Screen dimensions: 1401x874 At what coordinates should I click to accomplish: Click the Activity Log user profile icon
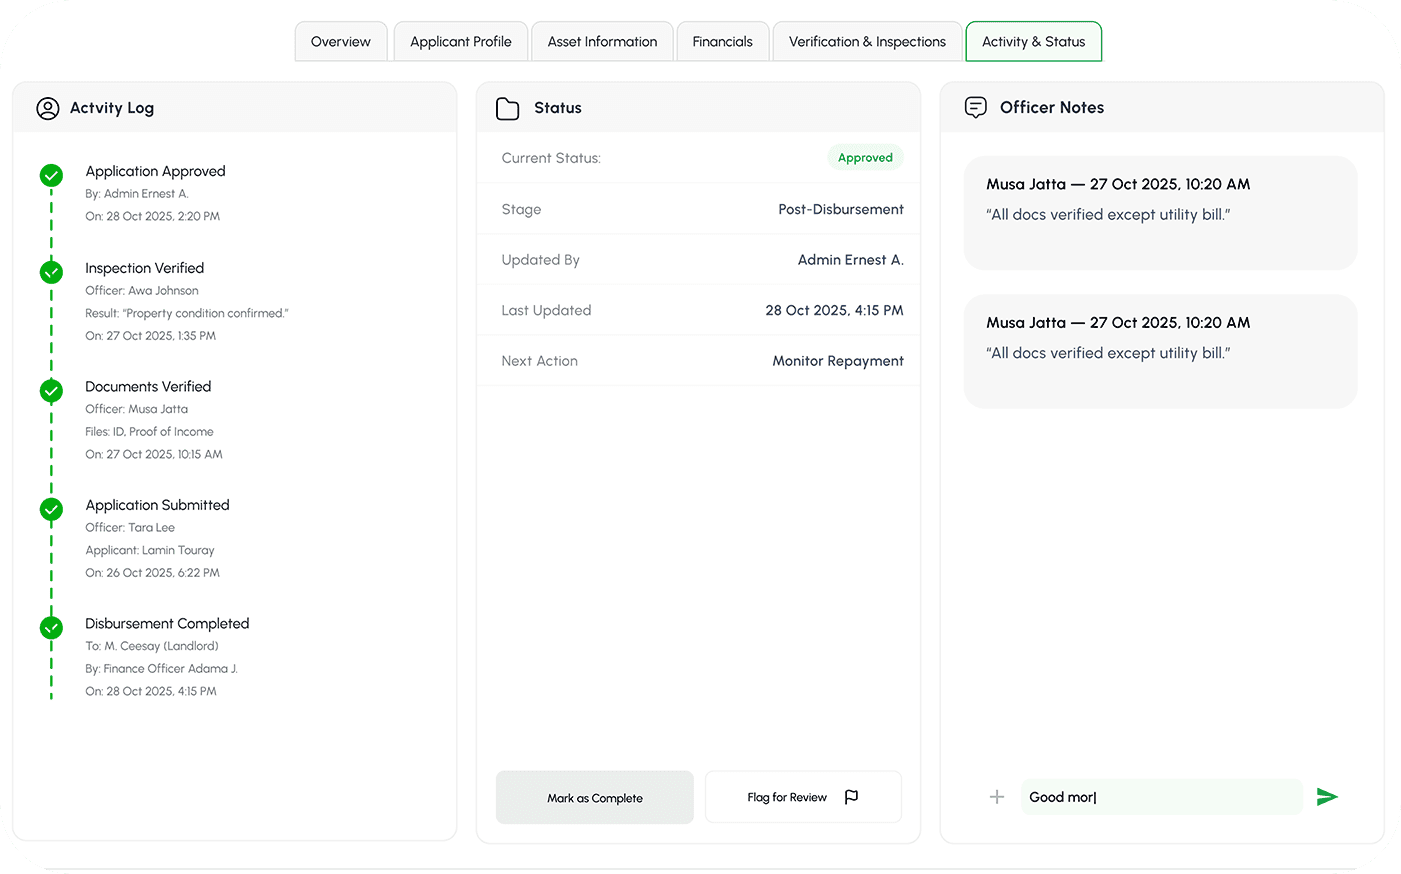(x=48, y=108)
